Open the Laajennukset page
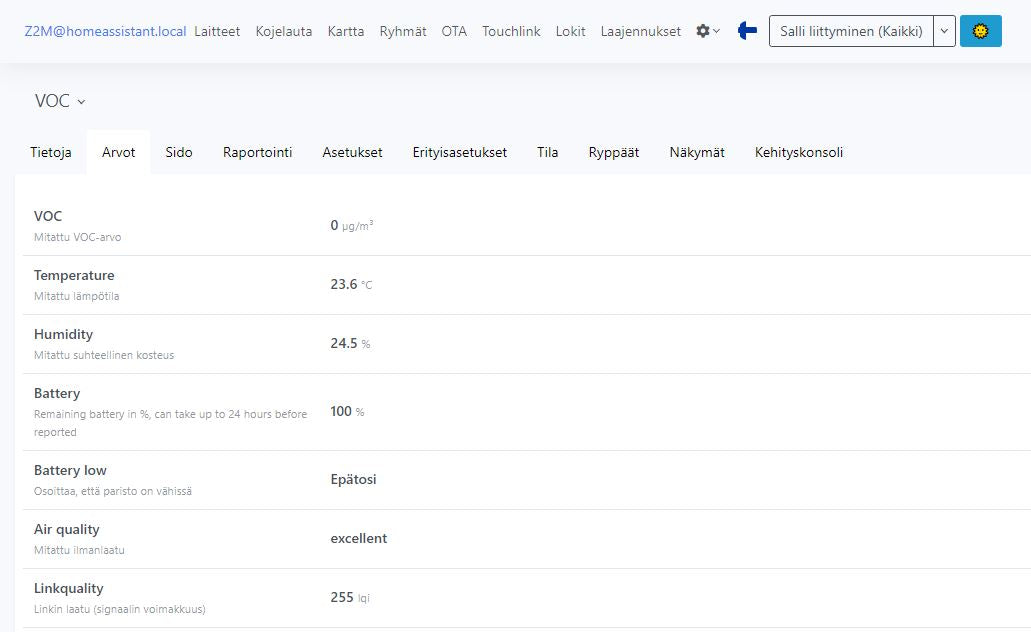 point(640,31)
